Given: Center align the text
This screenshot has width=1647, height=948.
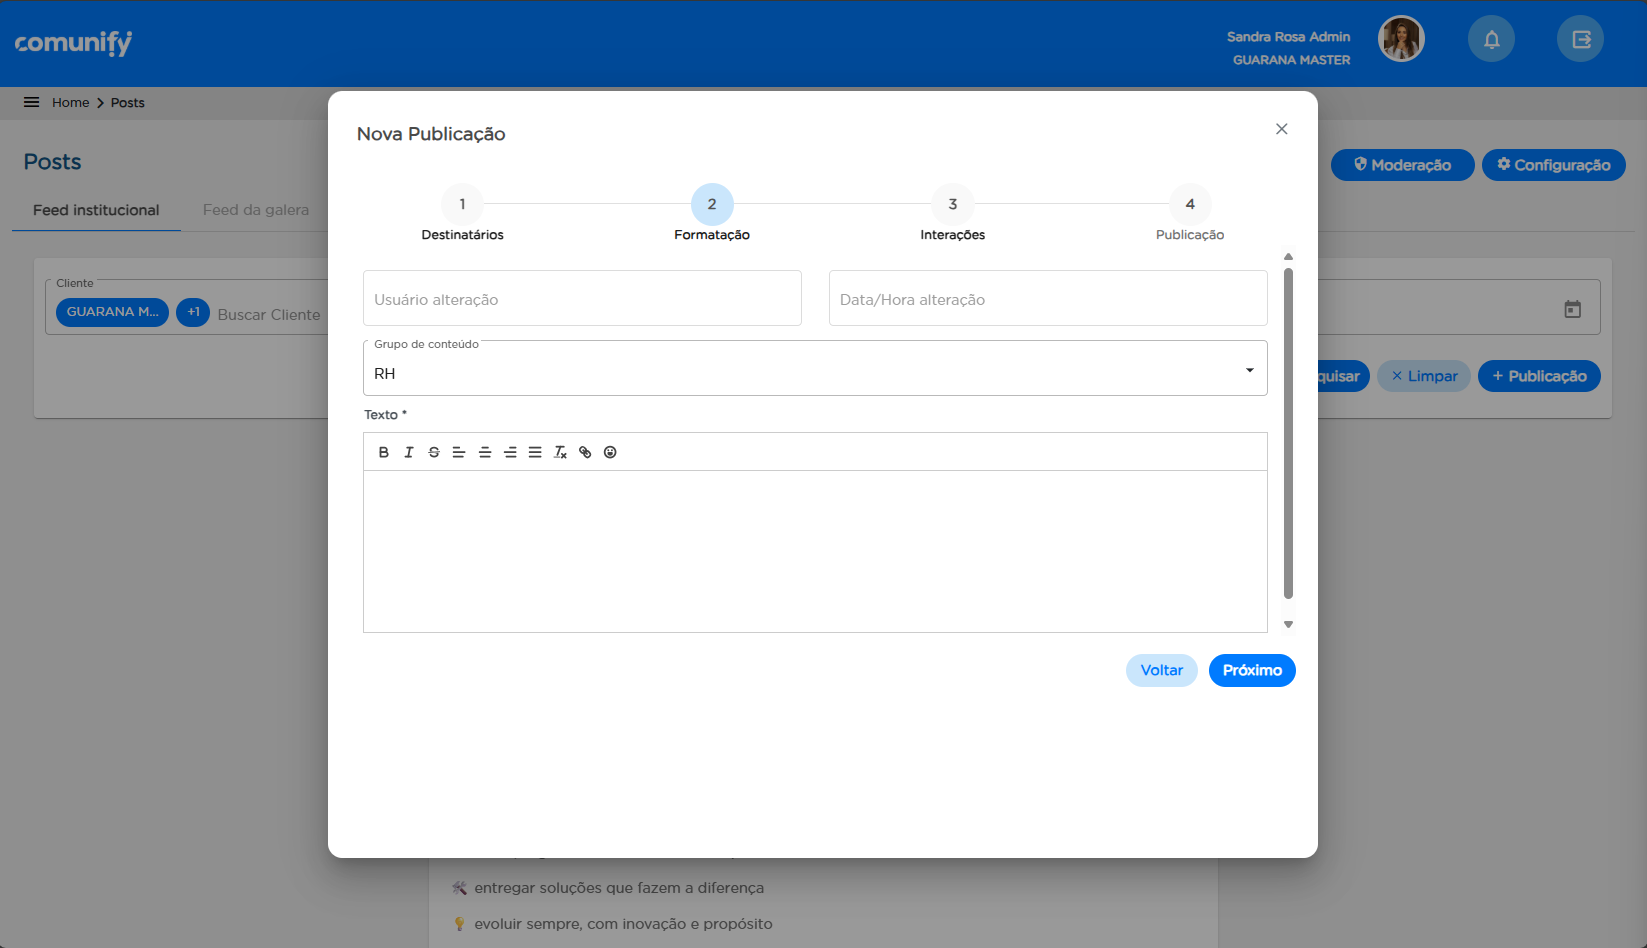Looking at the screenshot, I should pos(485,452).
